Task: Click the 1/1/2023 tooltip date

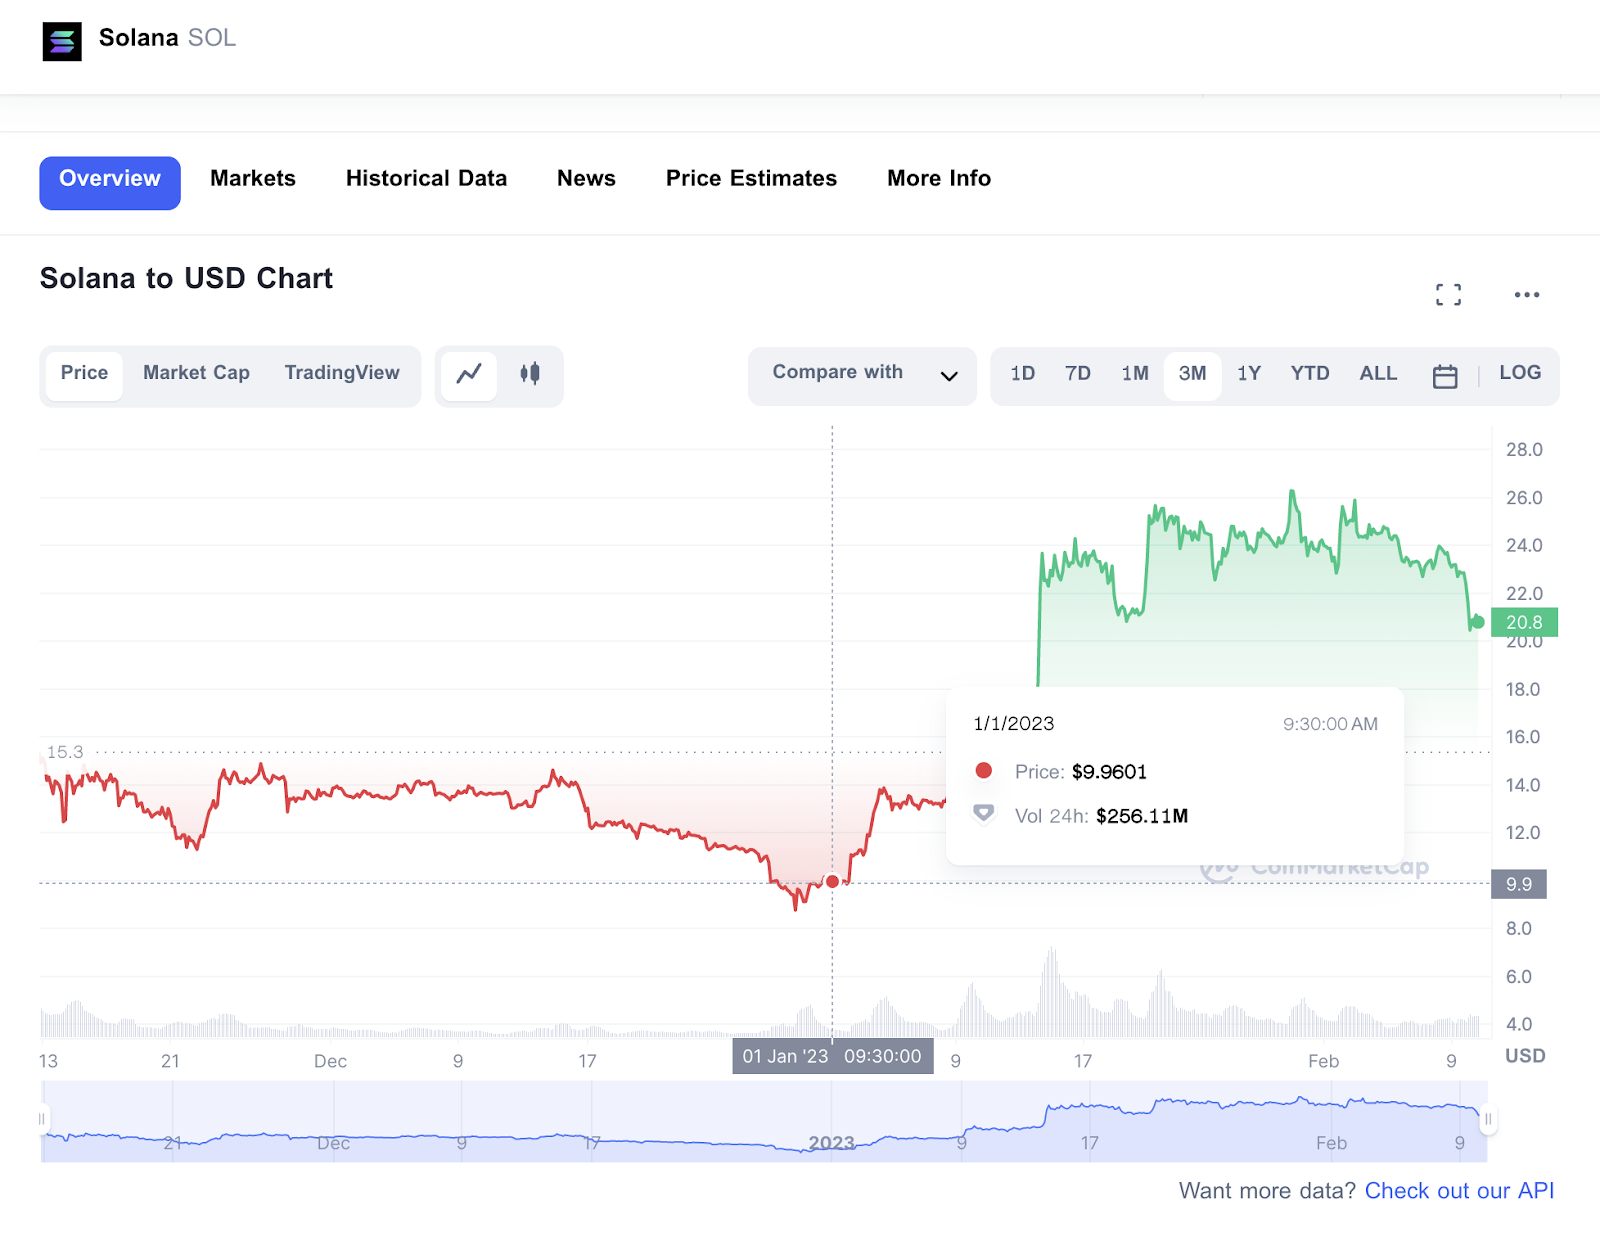Action: point(1014,724)
